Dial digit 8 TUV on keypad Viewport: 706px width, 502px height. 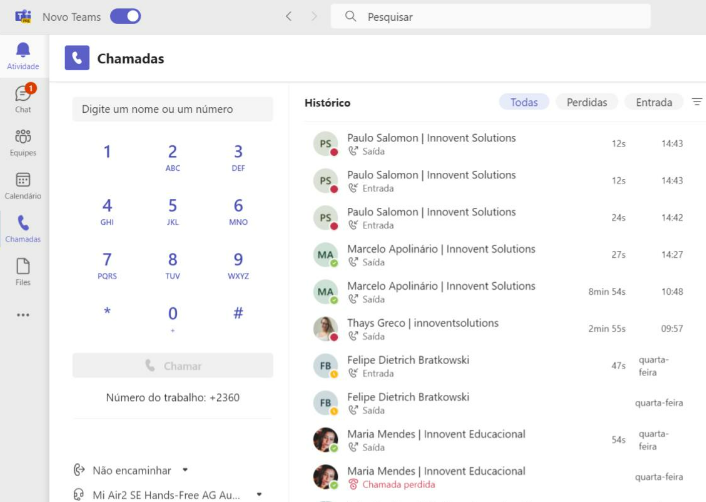[x=173, y=266]
